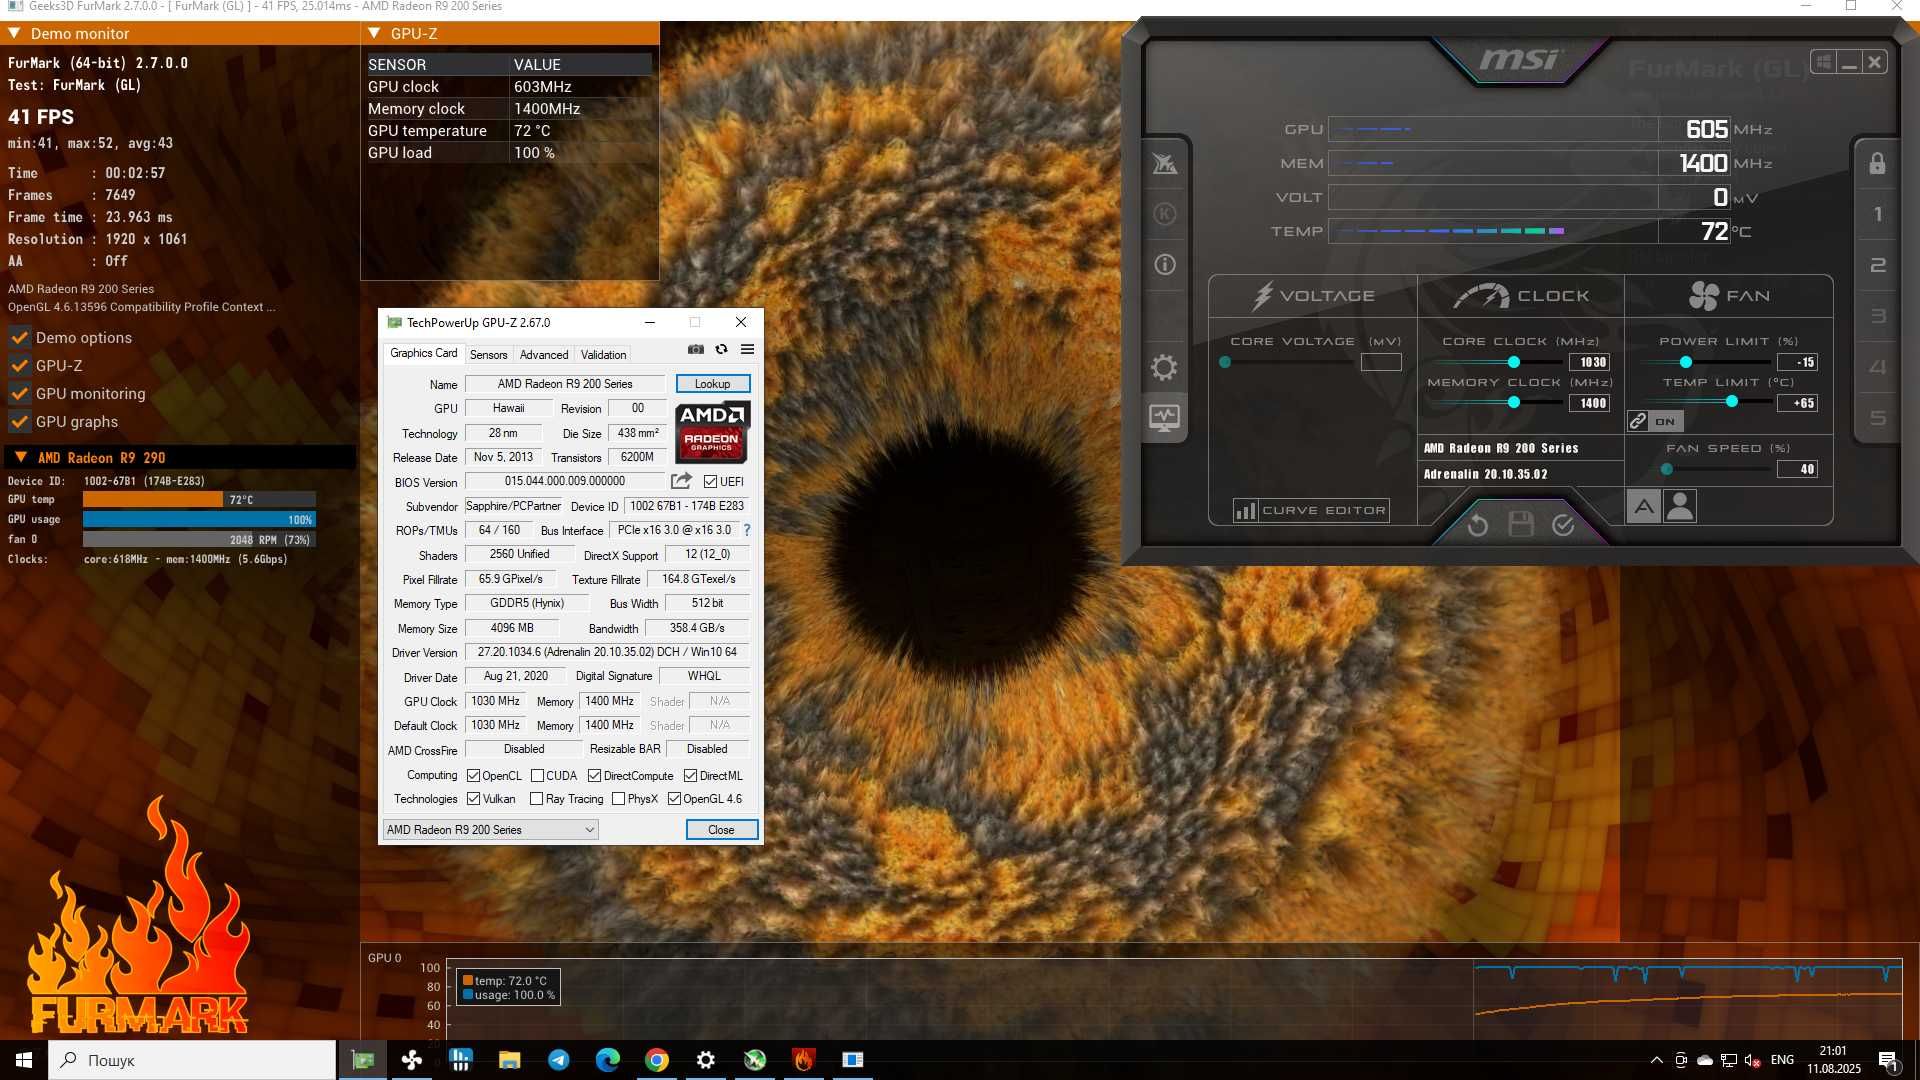Click the Afterburner apply checkmark icon

coord(1563,524)
